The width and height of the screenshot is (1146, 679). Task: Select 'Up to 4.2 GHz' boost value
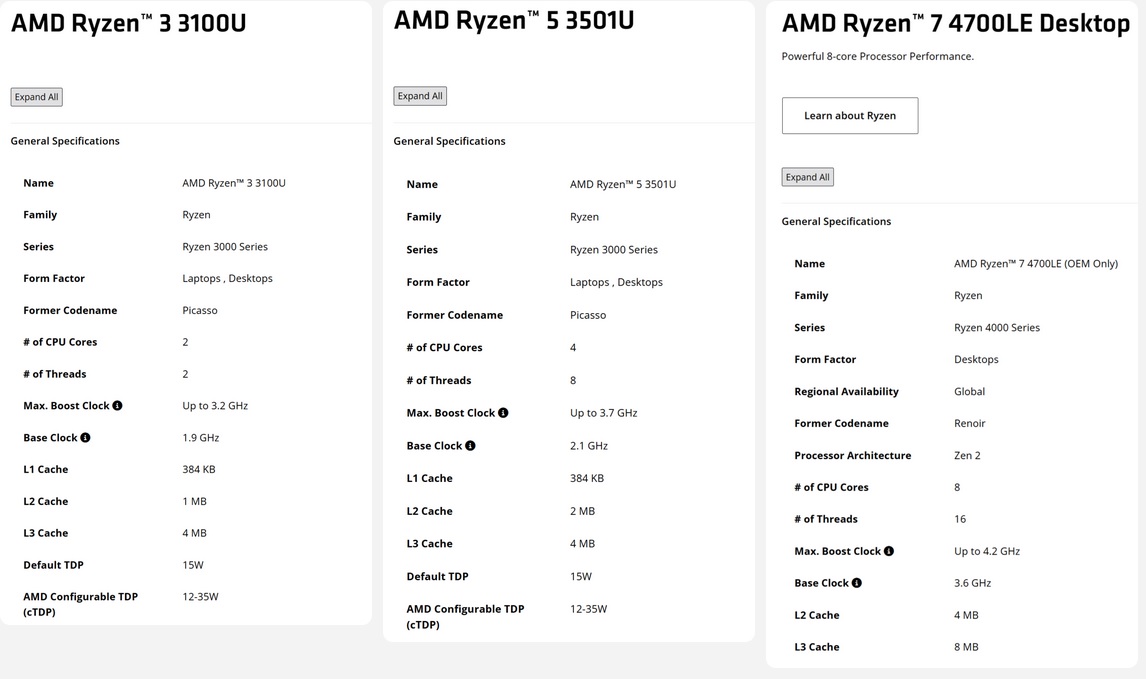tap(987, 551)
